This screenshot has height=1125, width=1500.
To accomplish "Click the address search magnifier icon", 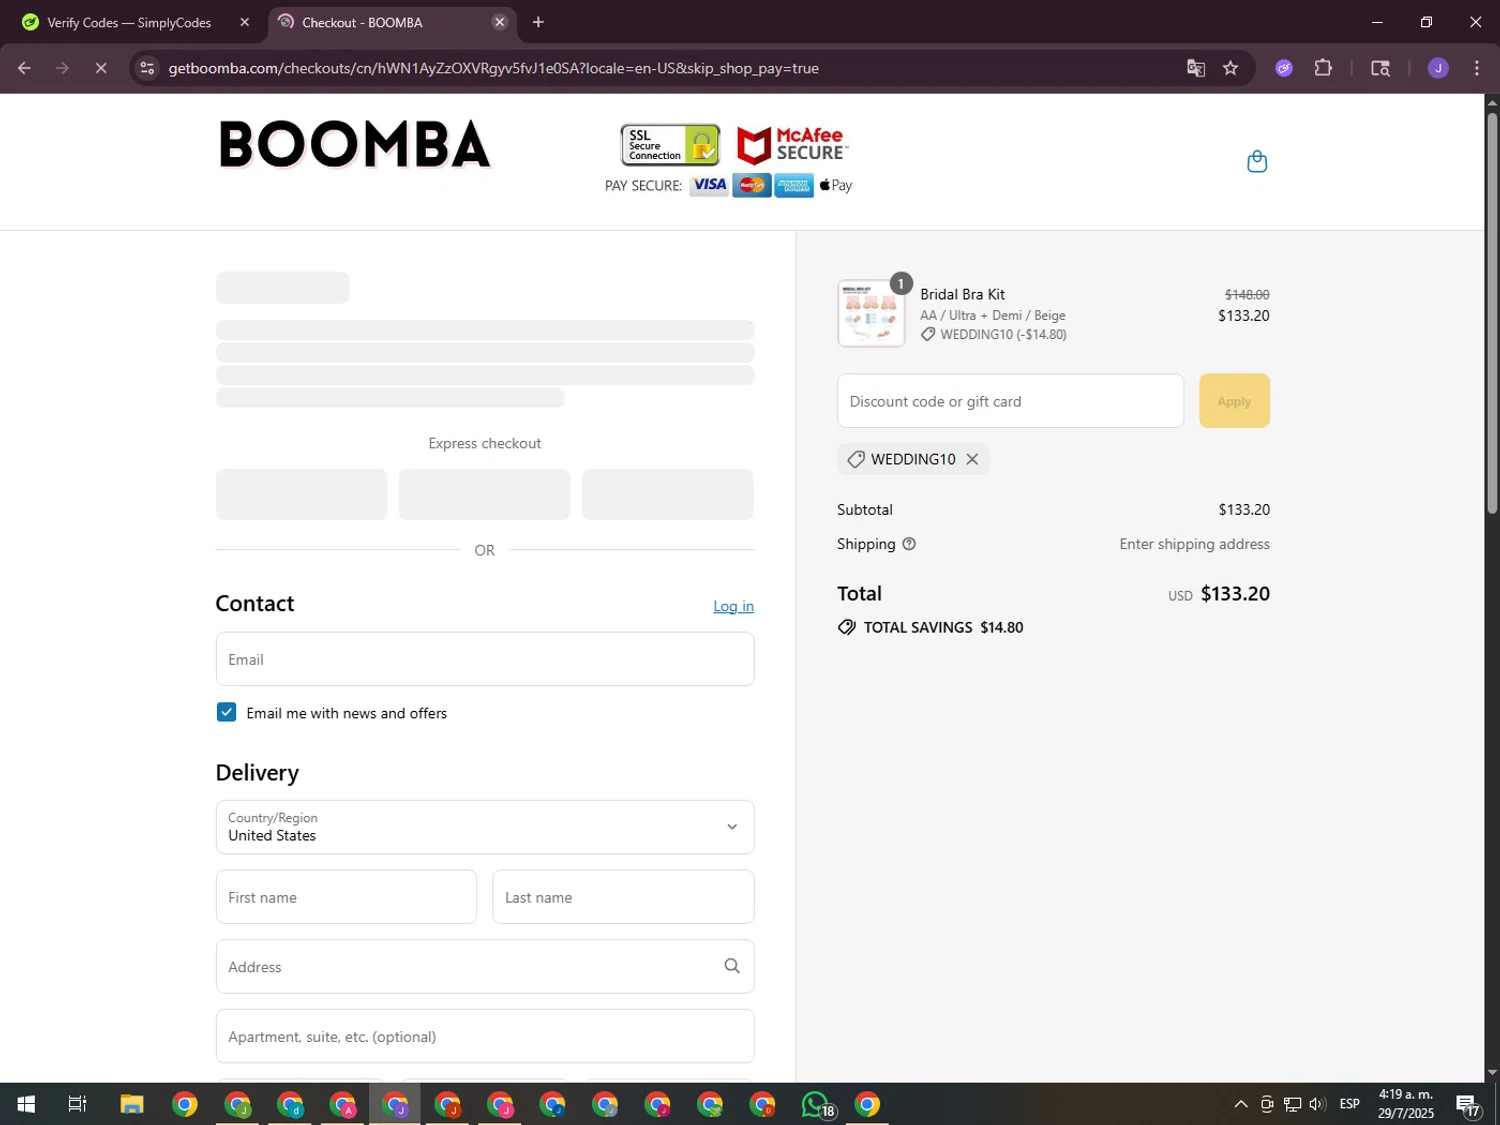I will tap(732, 966).
